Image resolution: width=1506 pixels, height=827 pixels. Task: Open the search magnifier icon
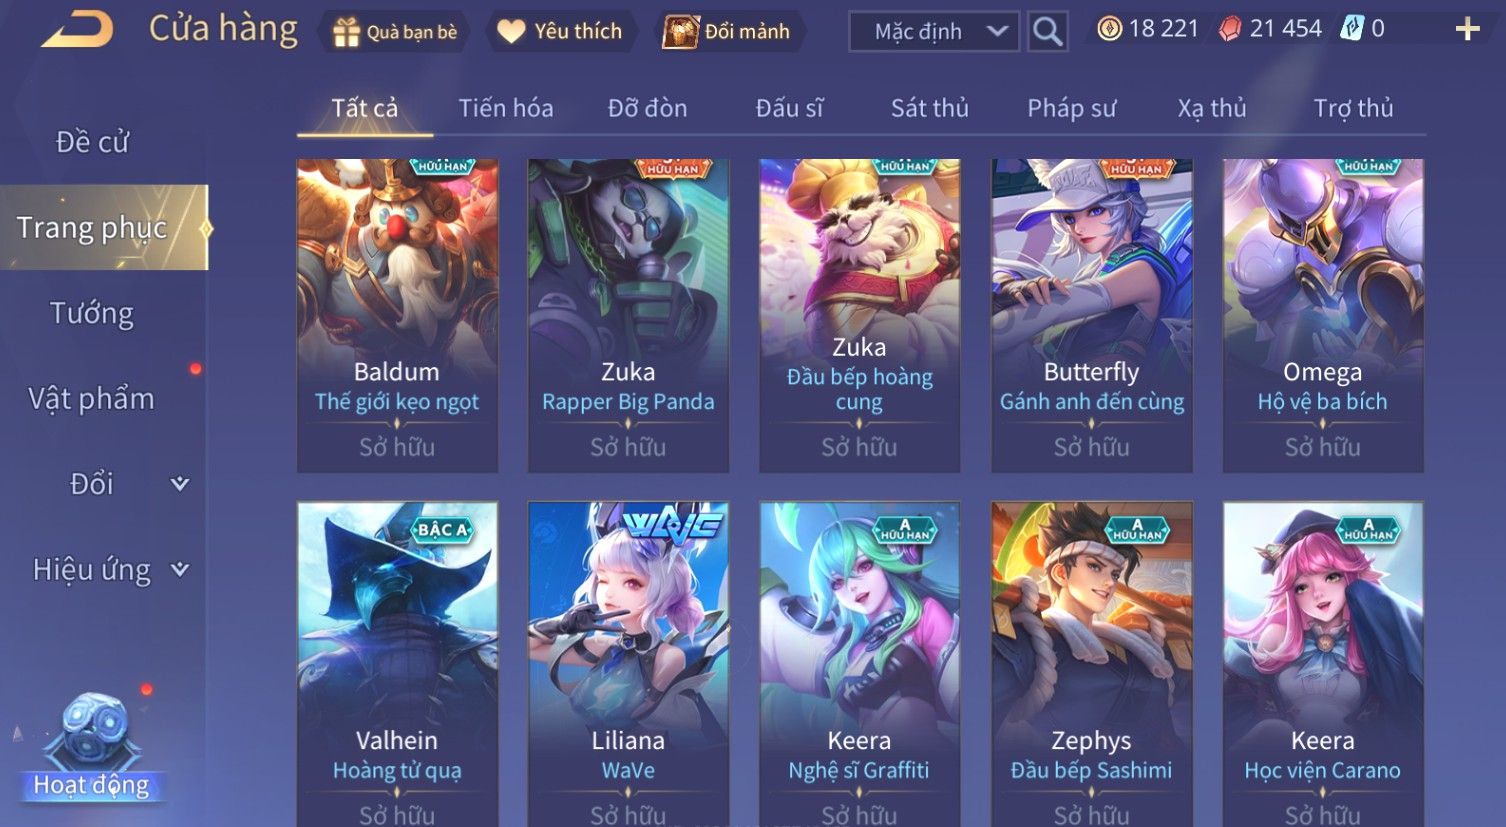(1047, 32)
